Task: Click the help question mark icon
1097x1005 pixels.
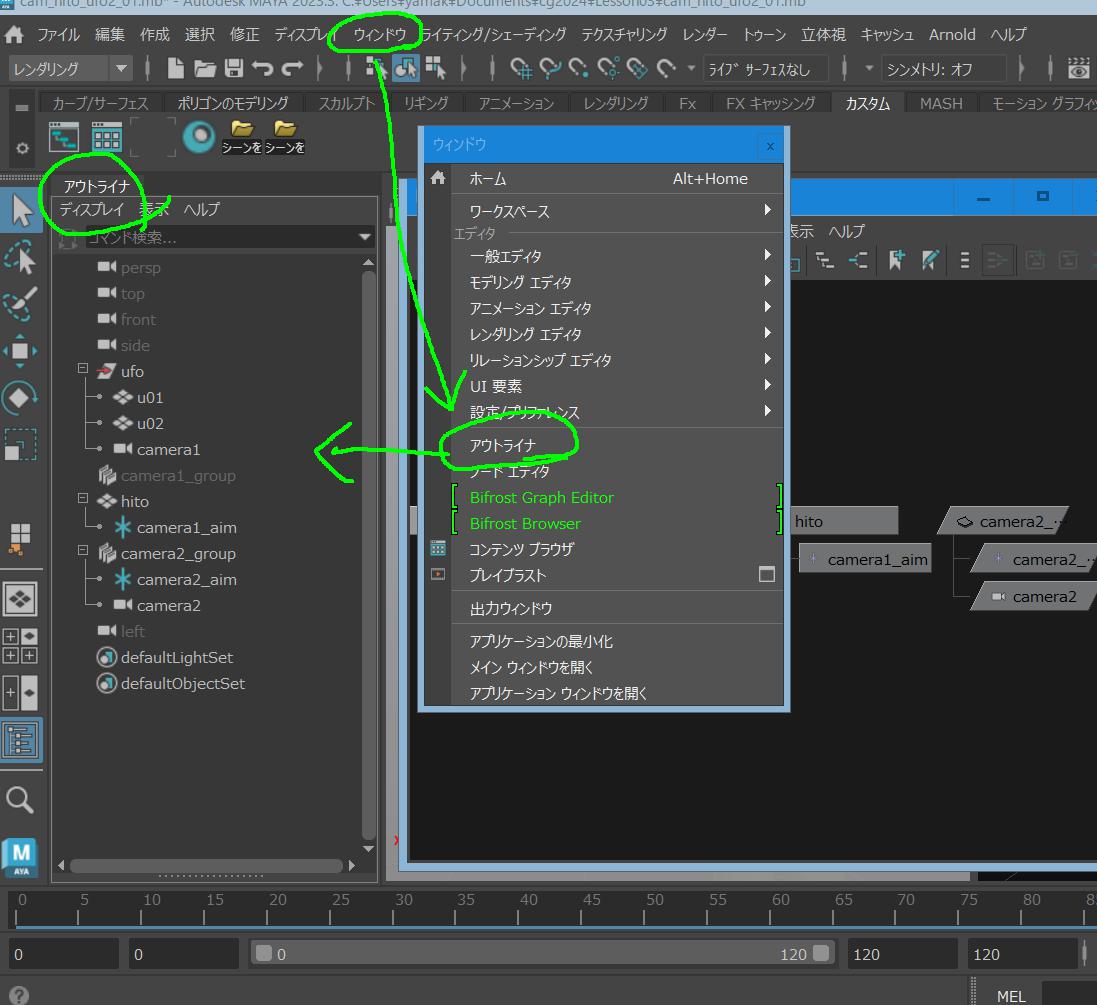Action: pos(19,995)
